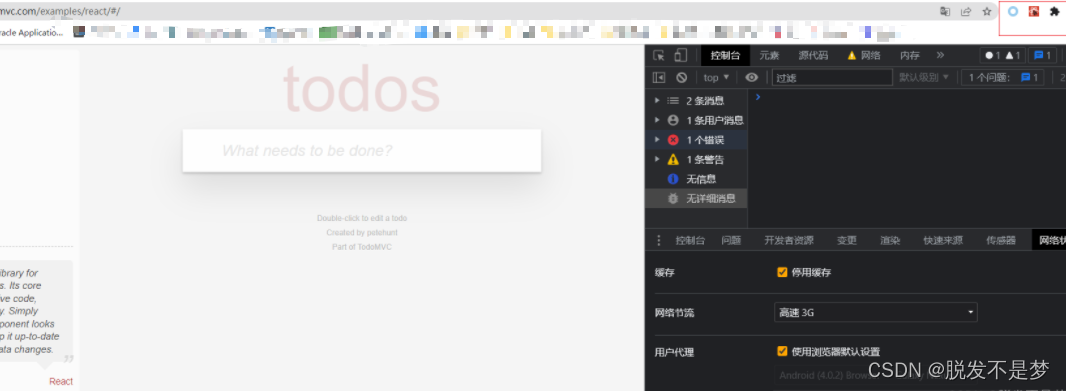
Task: Expand the 1 个错误 group
Action: 657,140
